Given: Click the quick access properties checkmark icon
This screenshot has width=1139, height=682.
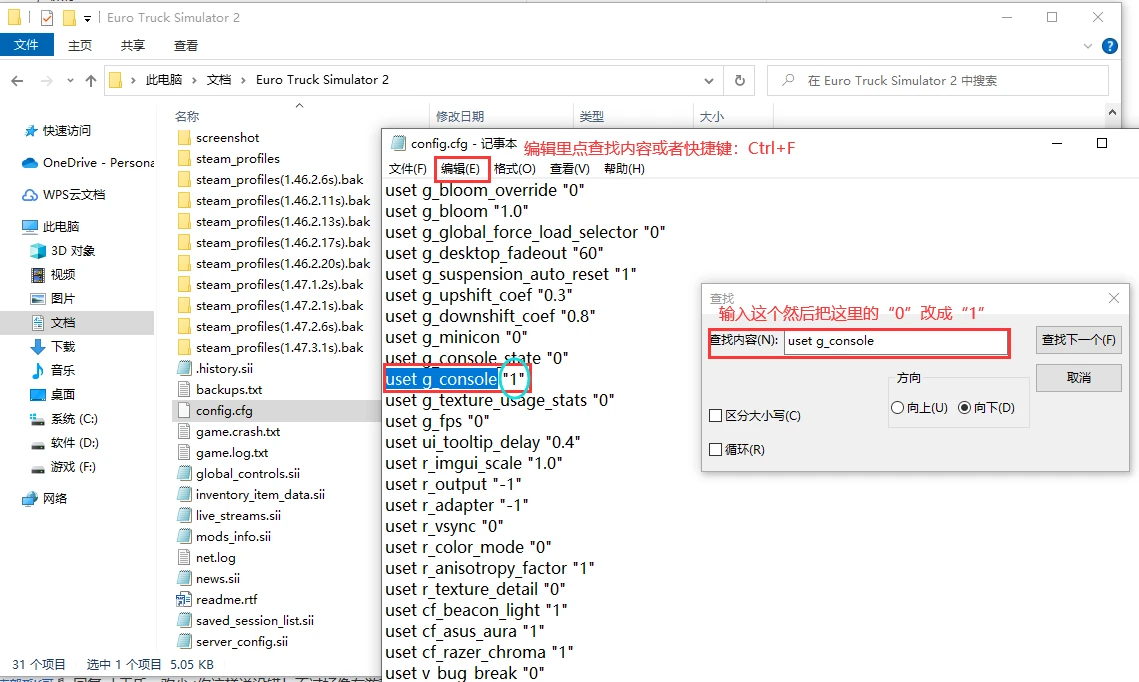Looking at the screenshot, I should click(x=46, y=17).
